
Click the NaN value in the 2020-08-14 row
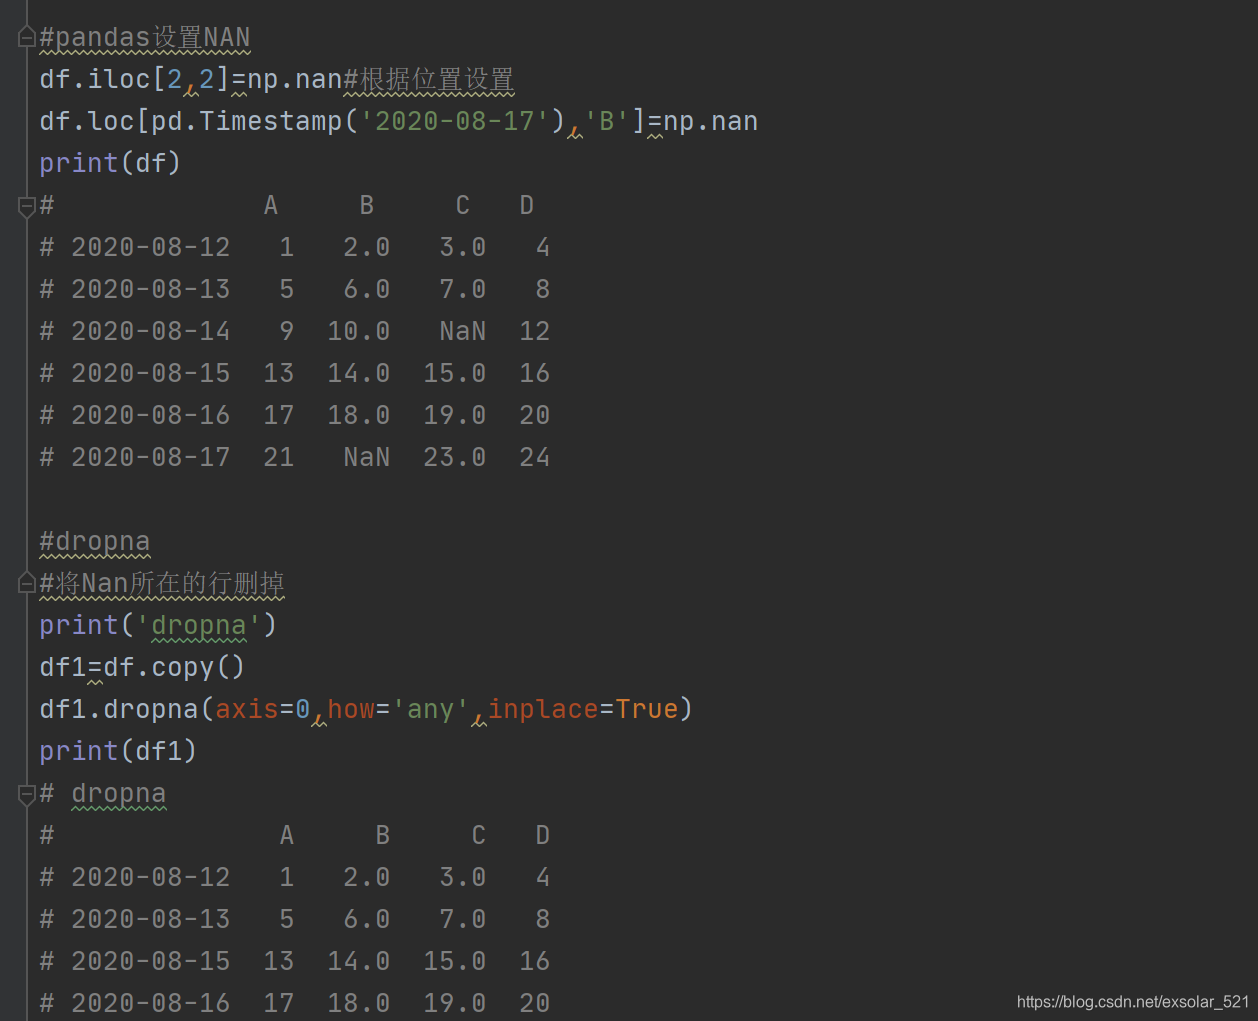coord(463,332)
